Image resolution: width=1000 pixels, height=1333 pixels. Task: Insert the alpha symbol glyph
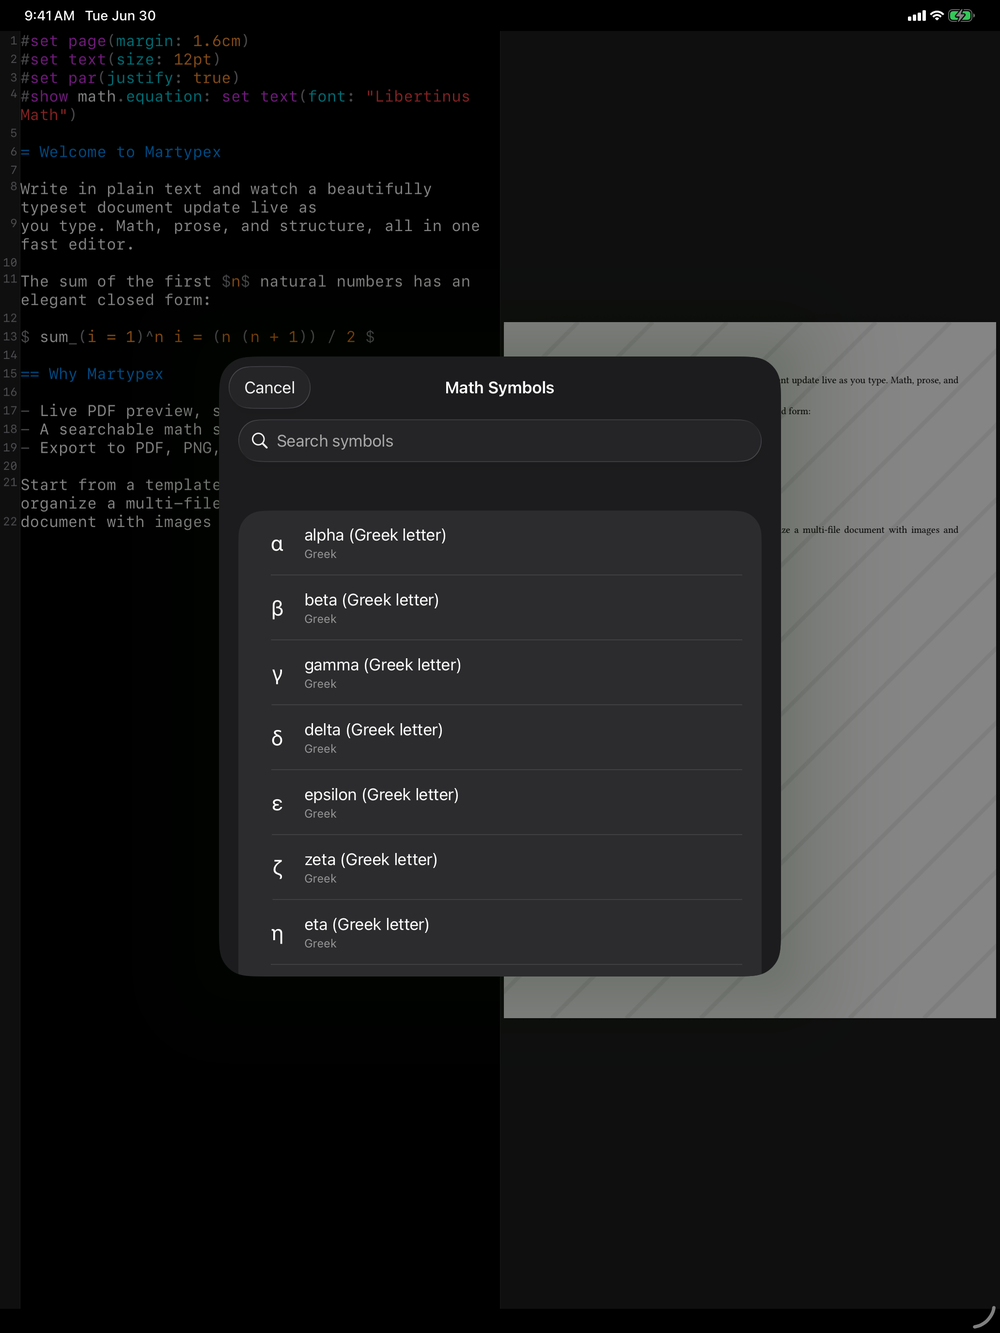coord(277,545)
